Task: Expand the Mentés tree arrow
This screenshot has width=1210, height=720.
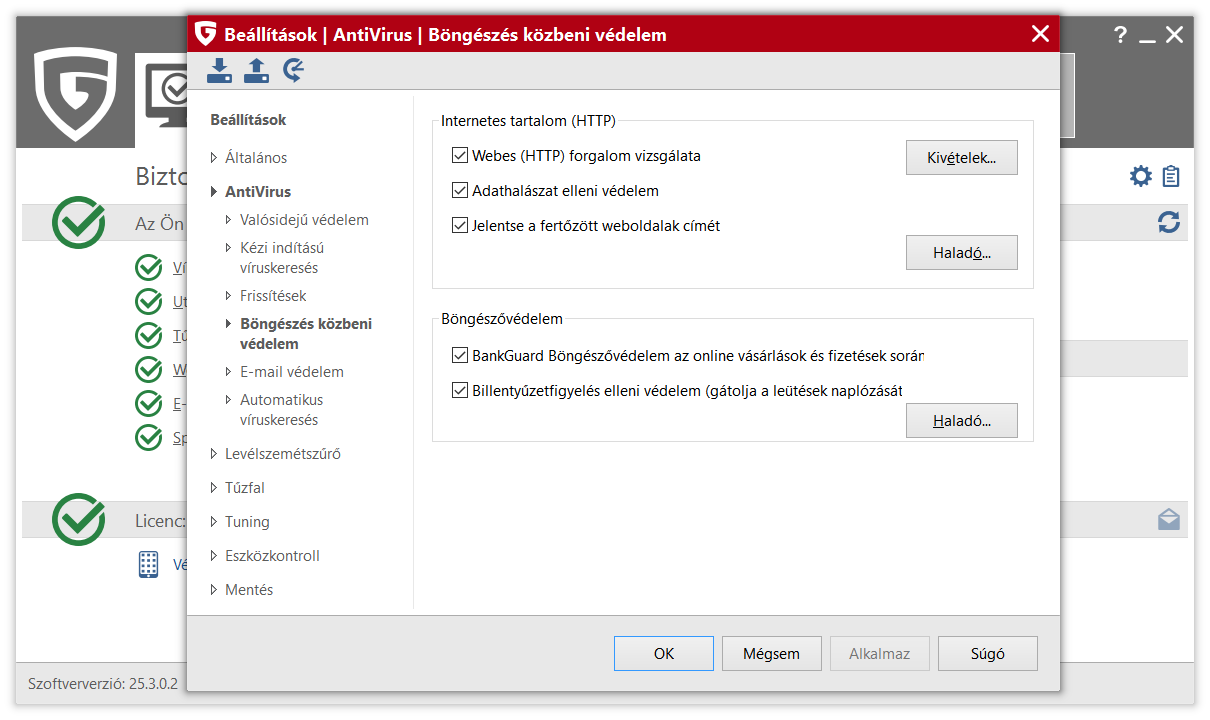Action: pos(214,590)
